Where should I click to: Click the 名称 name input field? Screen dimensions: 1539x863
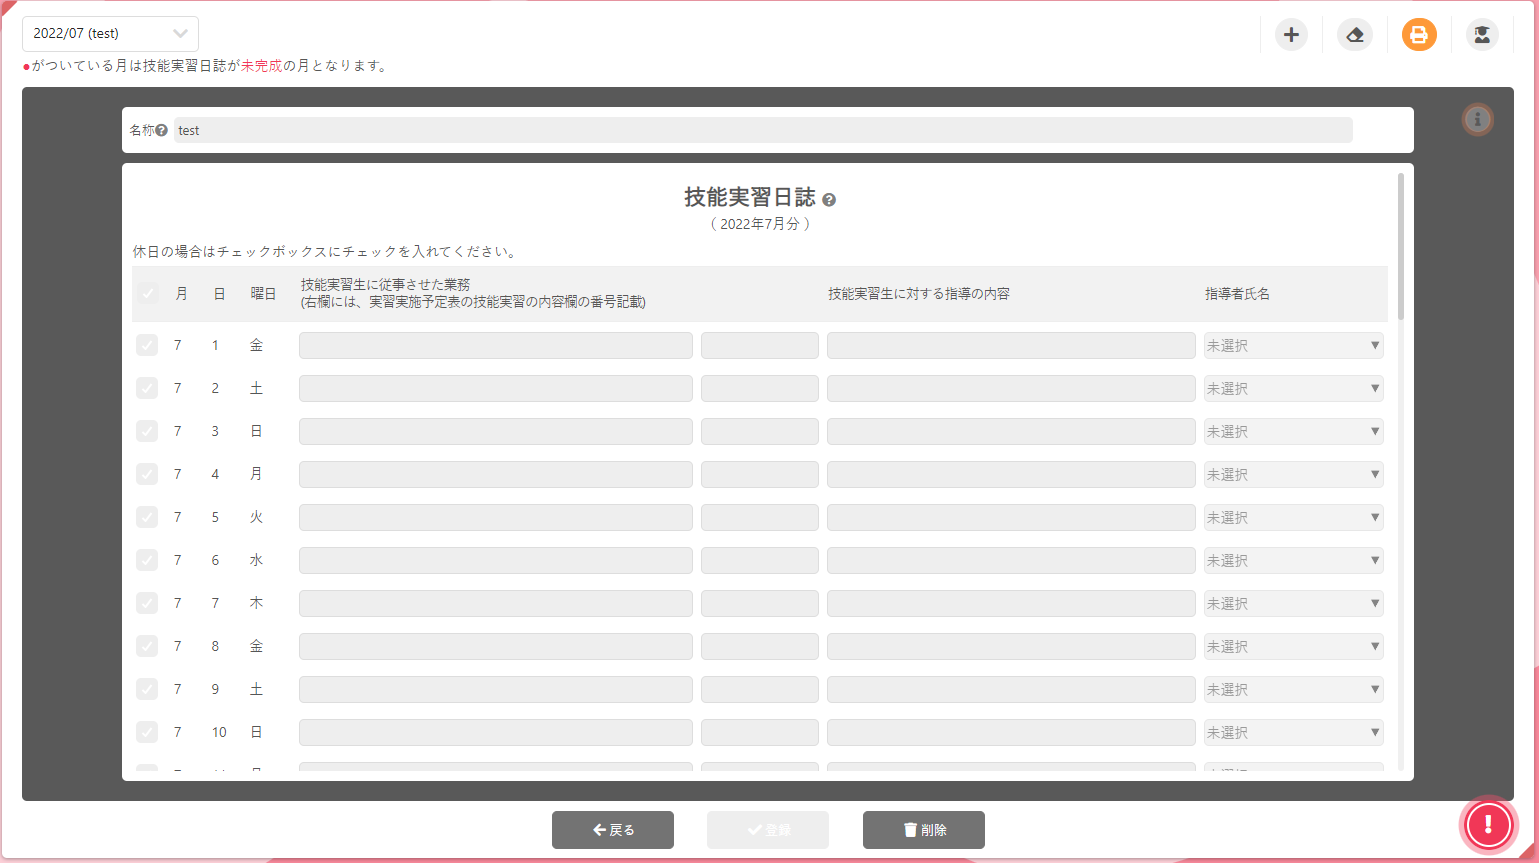(762, 131)
